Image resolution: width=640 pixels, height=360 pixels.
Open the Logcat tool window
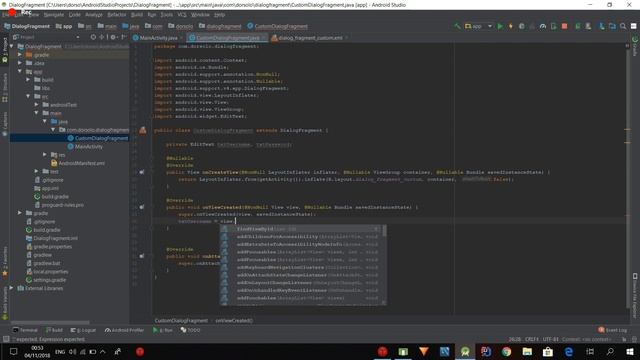point(83,330)
